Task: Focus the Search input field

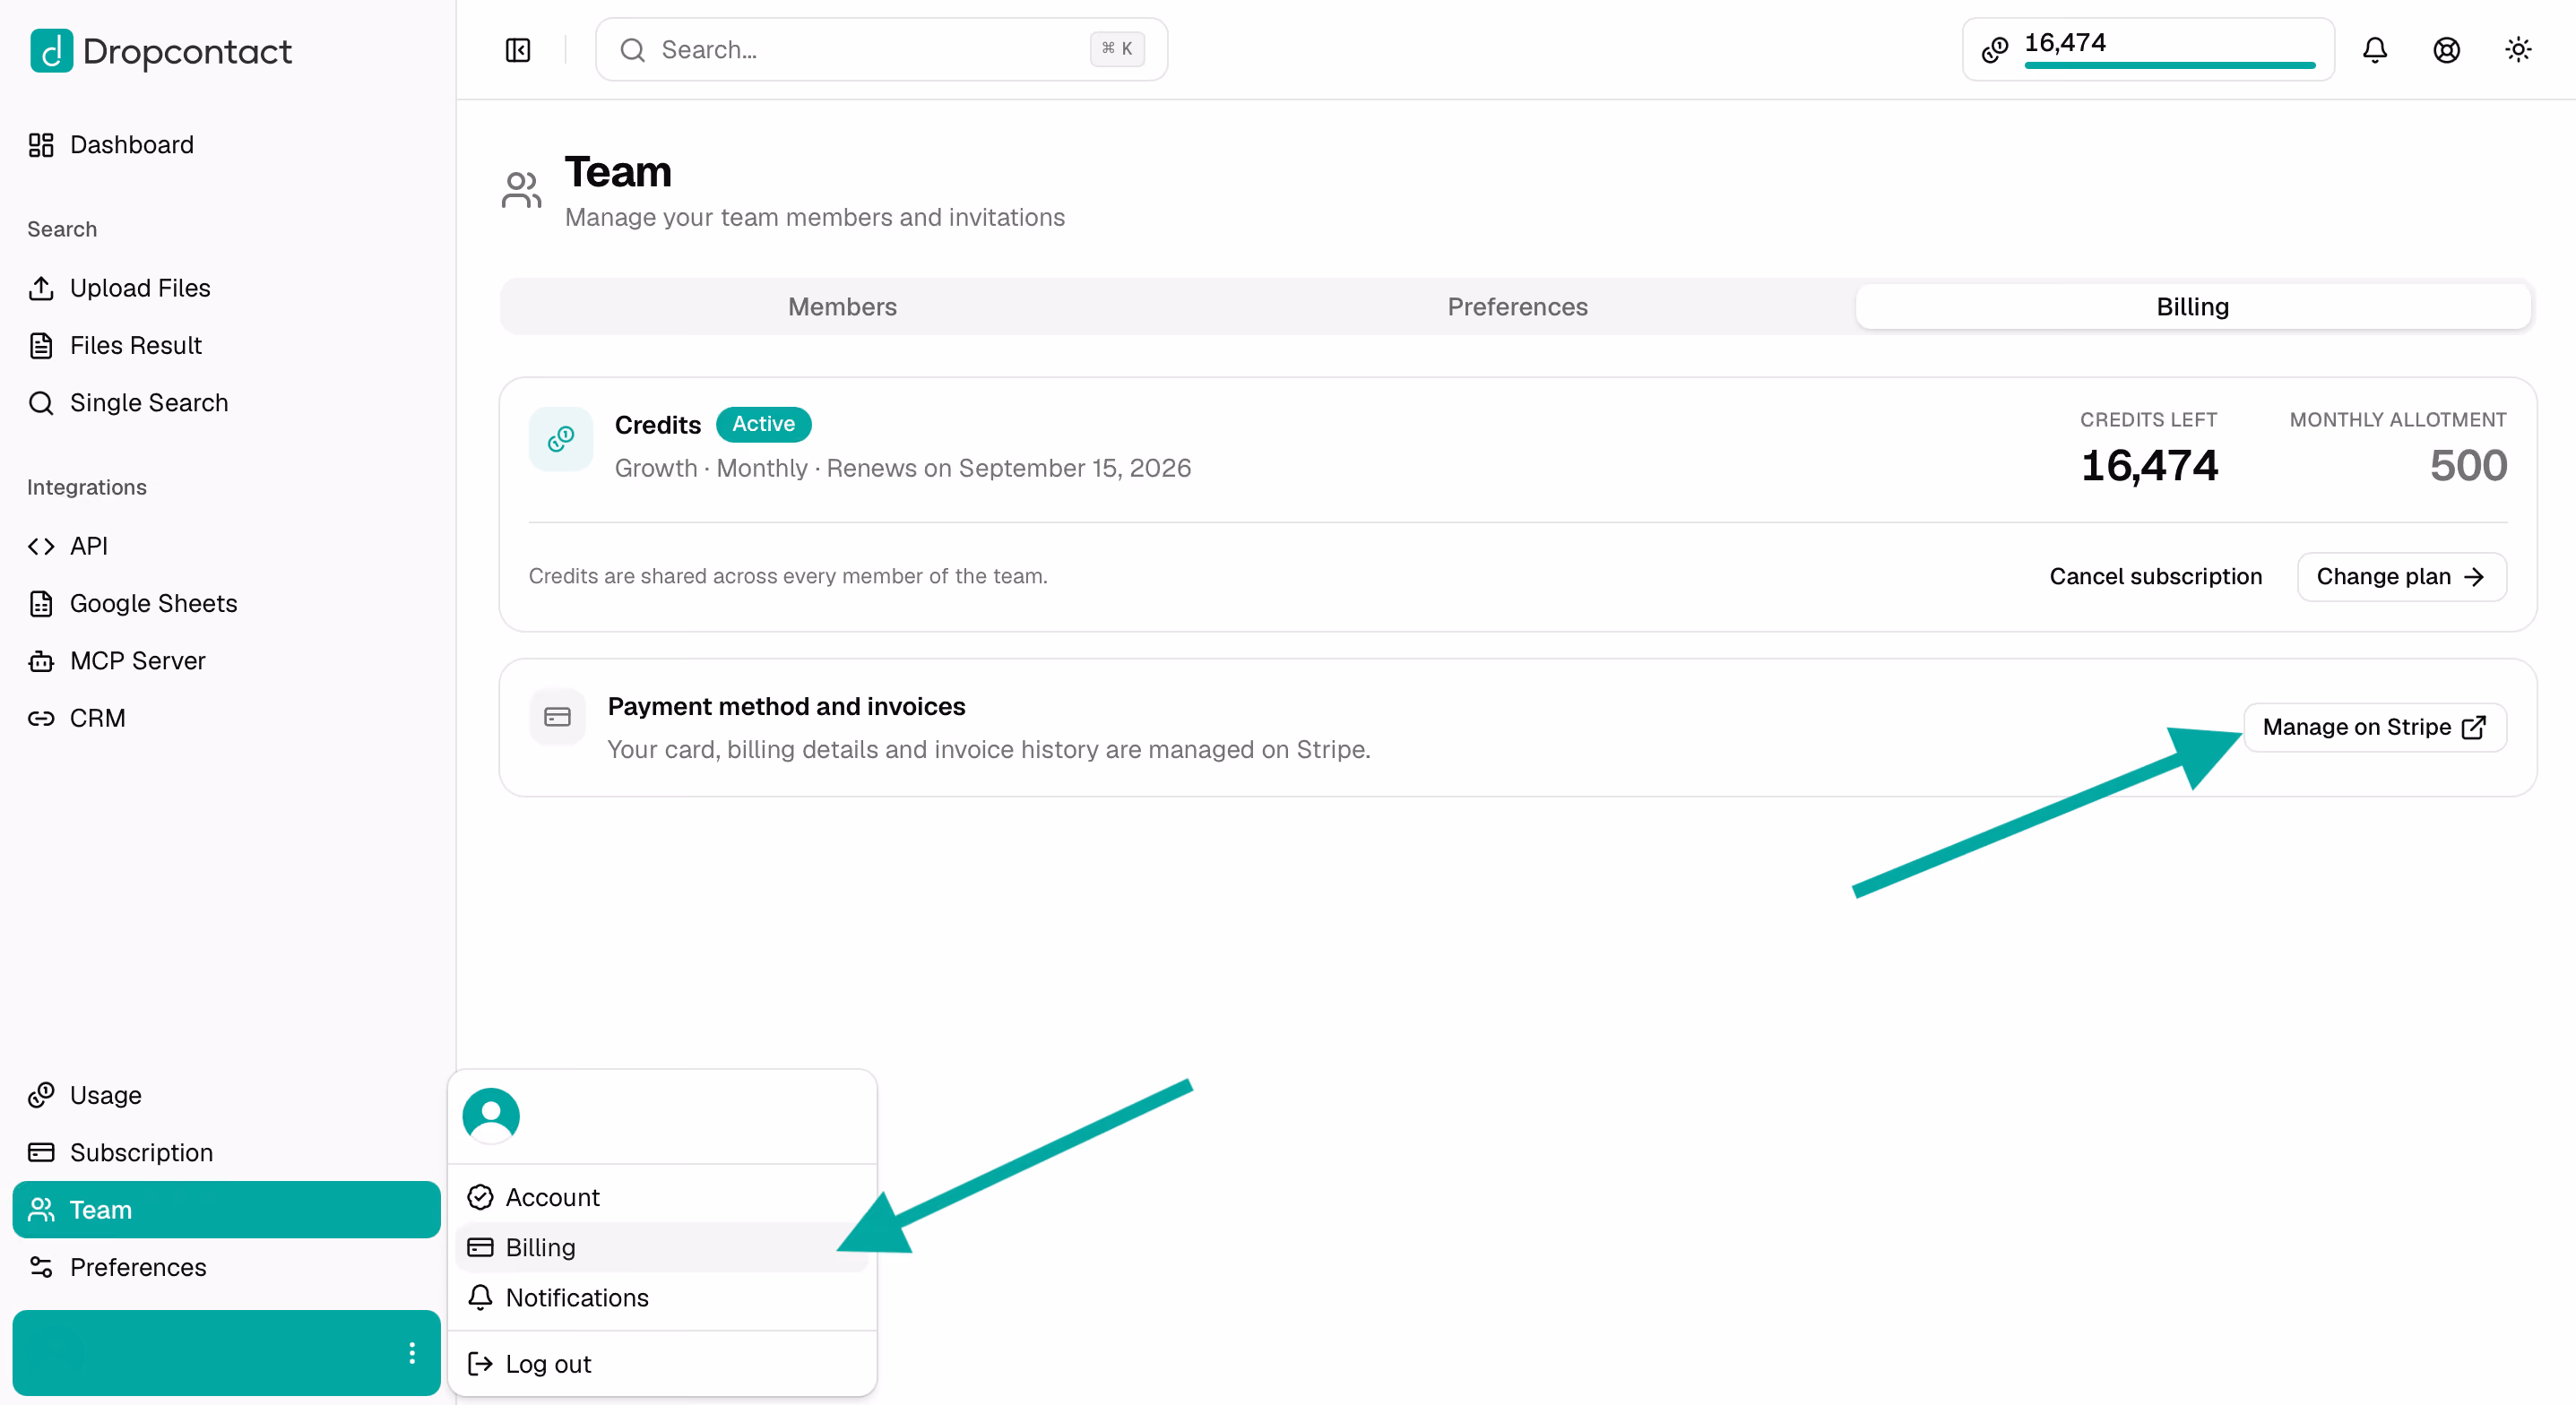Action: point(881,49)
